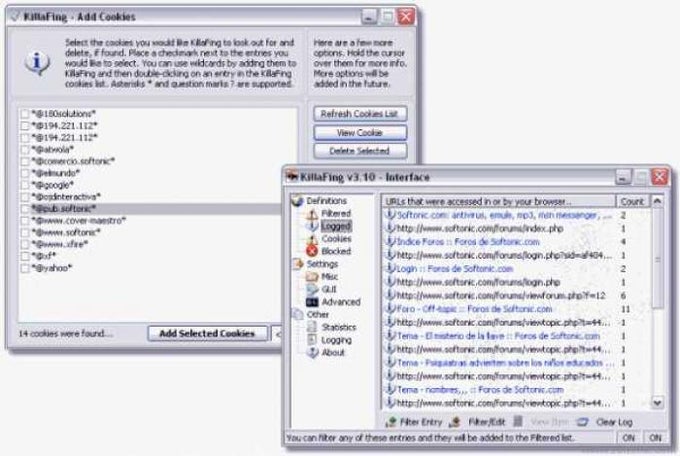This screenshot has height=456, width=680.
Task: Click the Advanced console icon
Action: point(312,302)
